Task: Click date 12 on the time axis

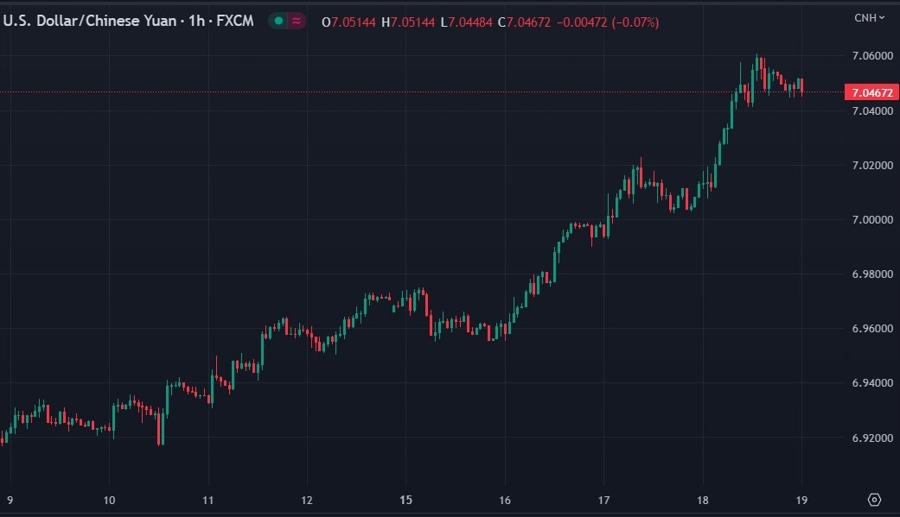Action: 307,500
